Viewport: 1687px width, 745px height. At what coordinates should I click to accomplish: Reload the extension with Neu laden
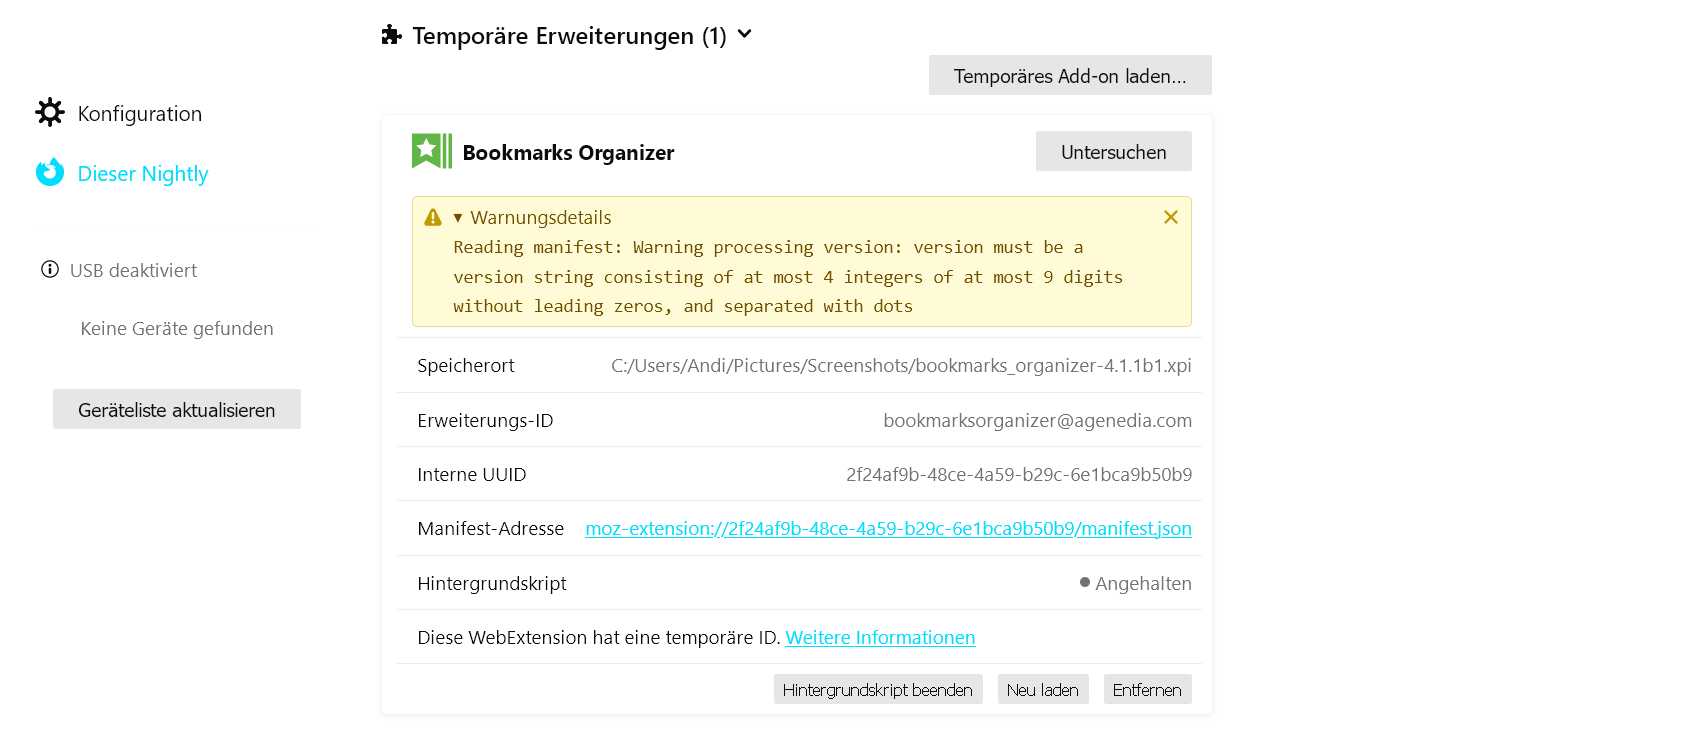tap(1042, 690)
